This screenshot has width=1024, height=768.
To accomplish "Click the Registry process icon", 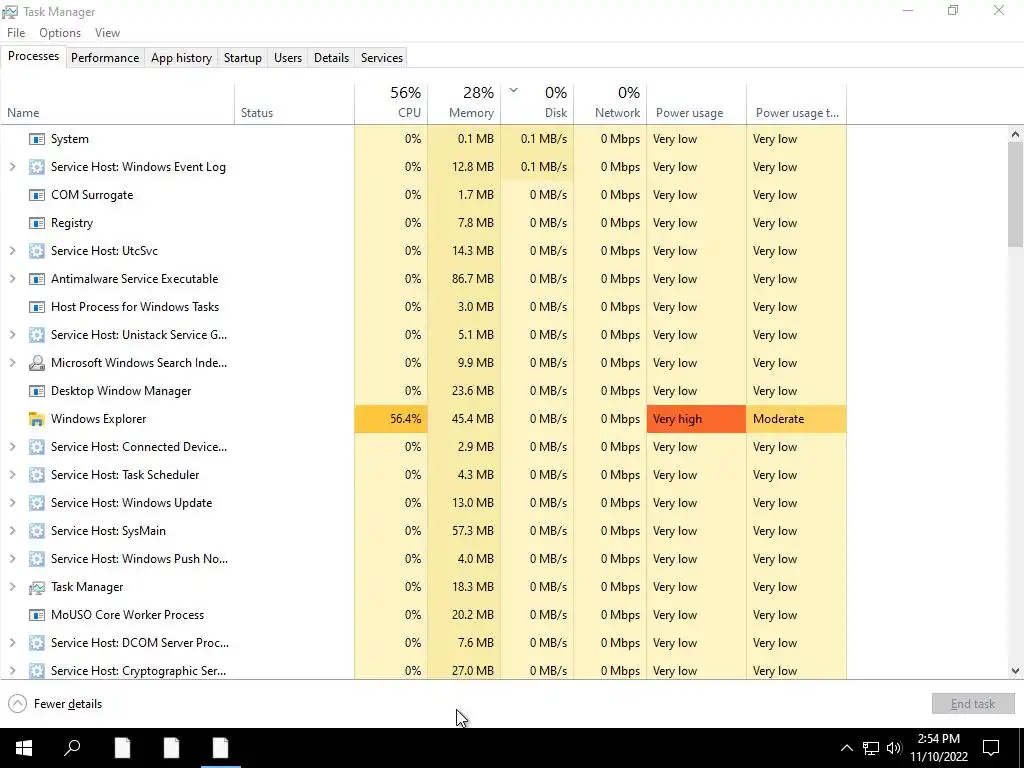I will tap(37, 223).
